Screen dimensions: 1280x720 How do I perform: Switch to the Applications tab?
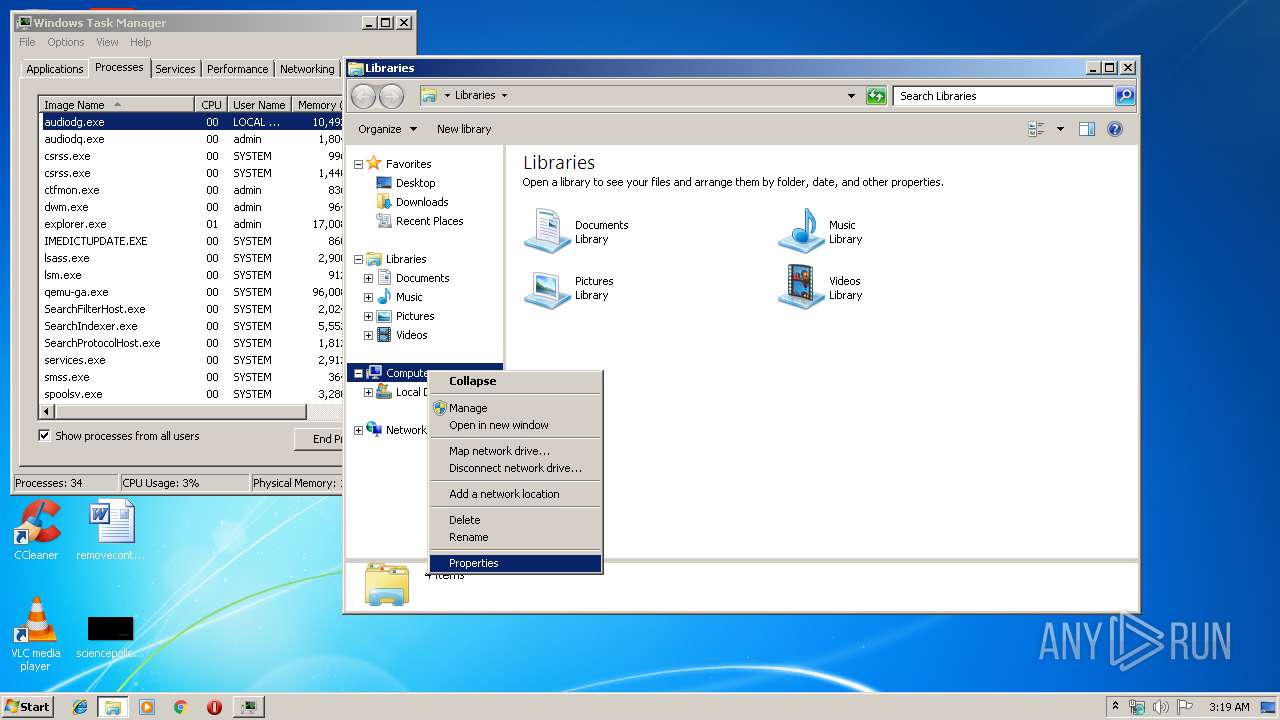click(54, 69)
